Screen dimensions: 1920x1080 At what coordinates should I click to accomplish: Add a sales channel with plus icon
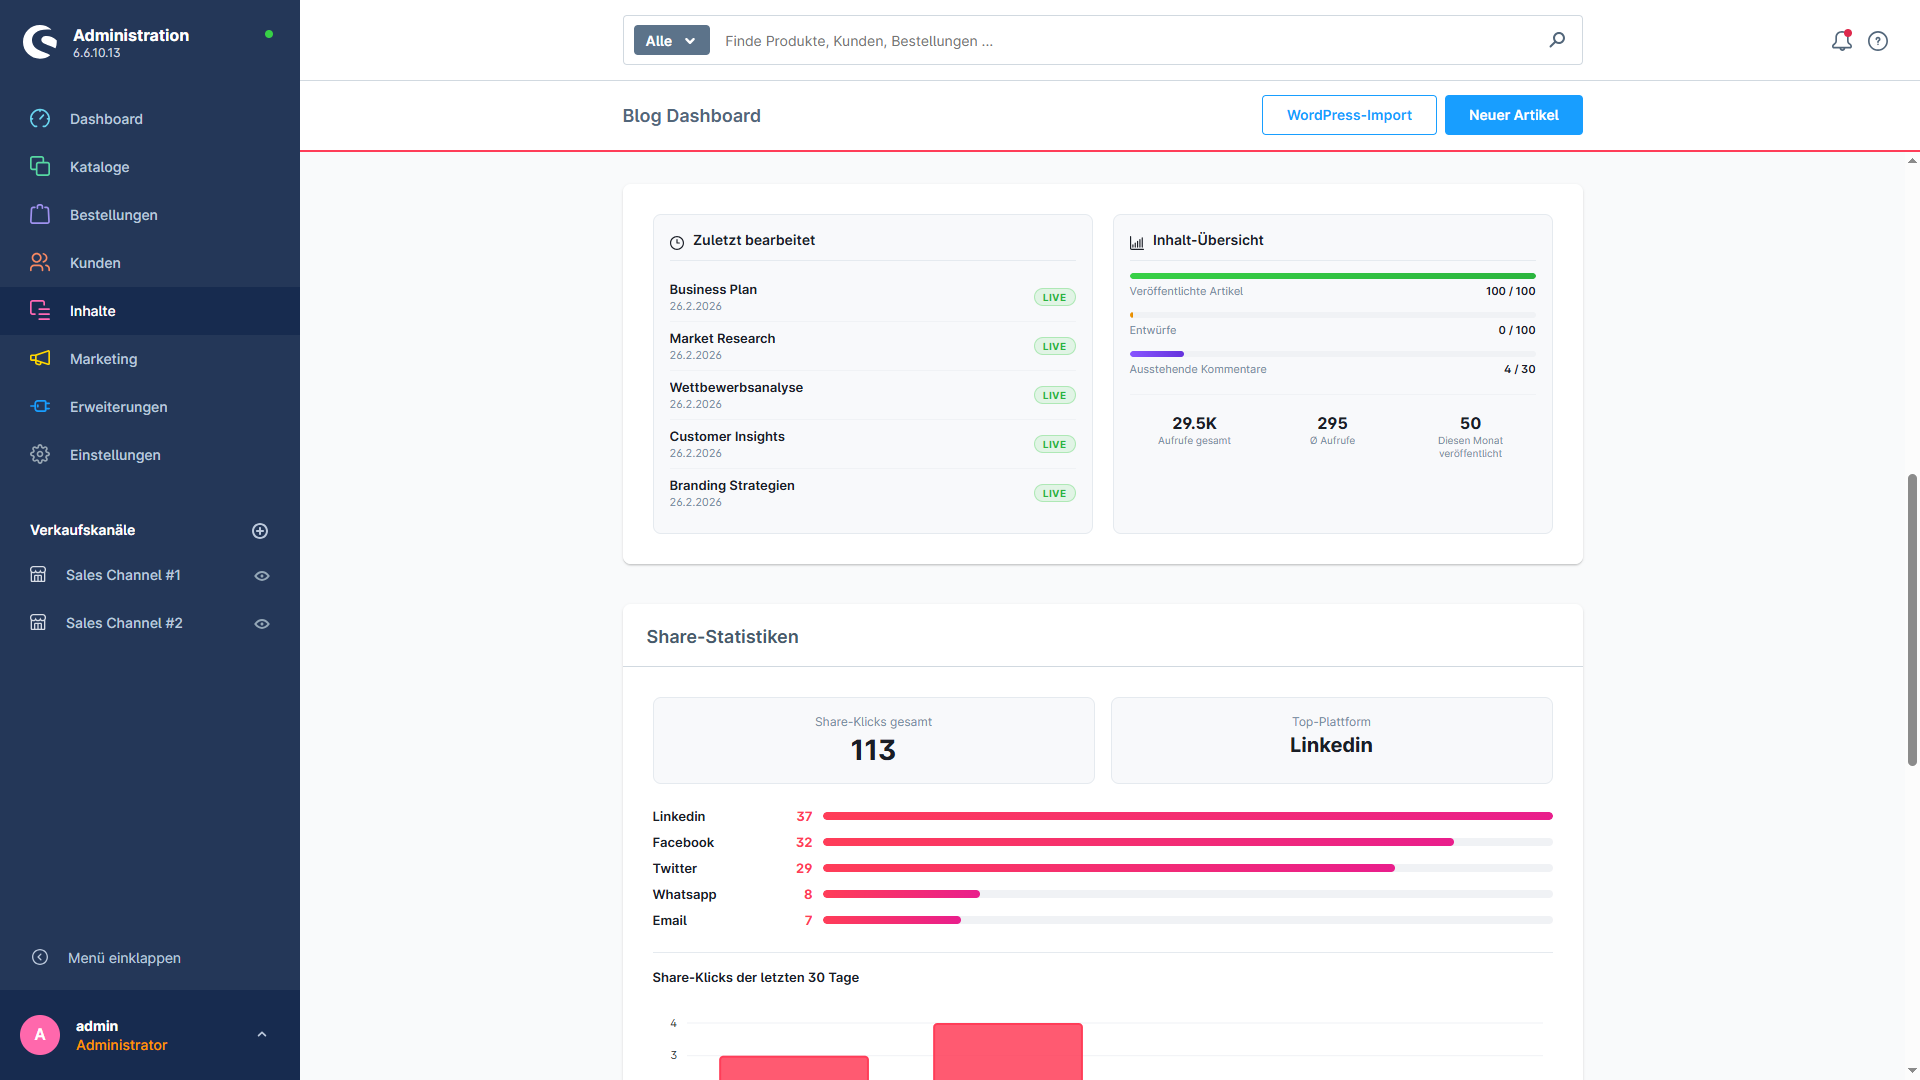point(260,531)
